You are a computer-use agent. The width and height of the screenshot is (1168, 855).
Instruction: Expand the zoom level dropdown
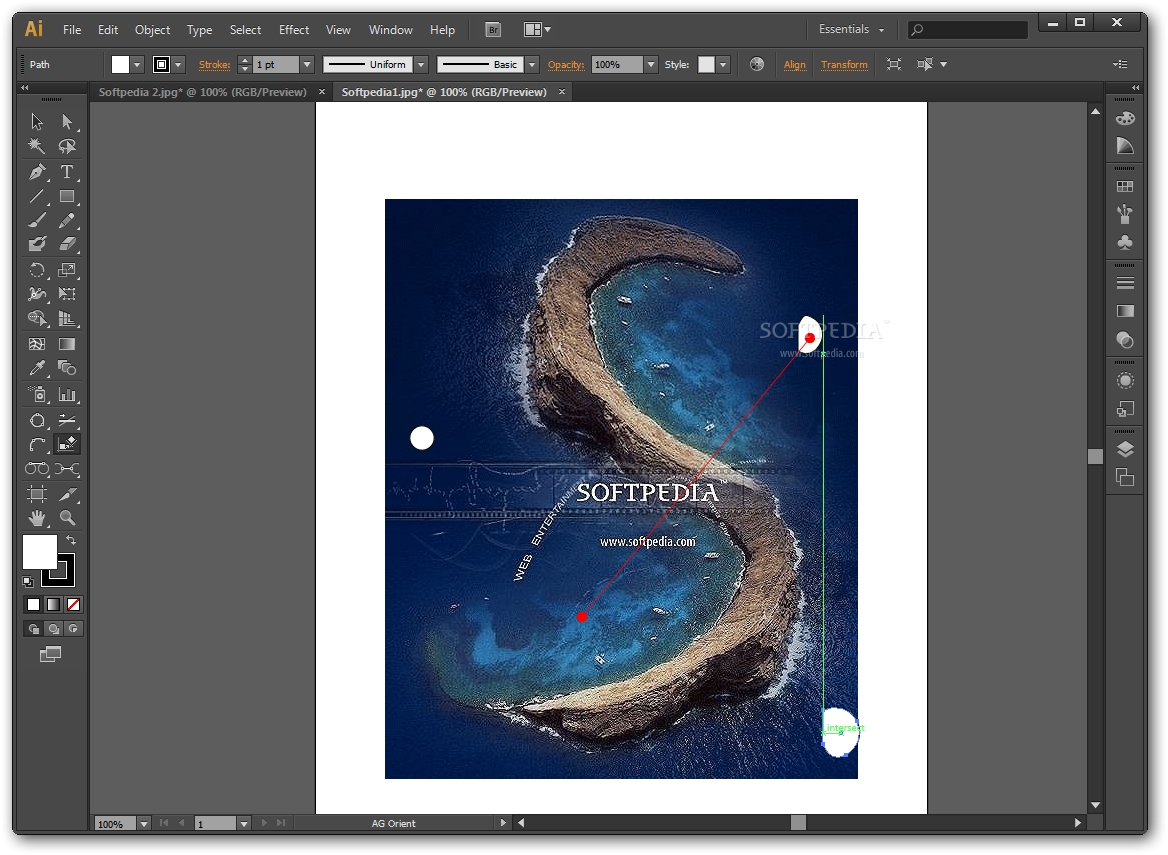pos(144,824)
